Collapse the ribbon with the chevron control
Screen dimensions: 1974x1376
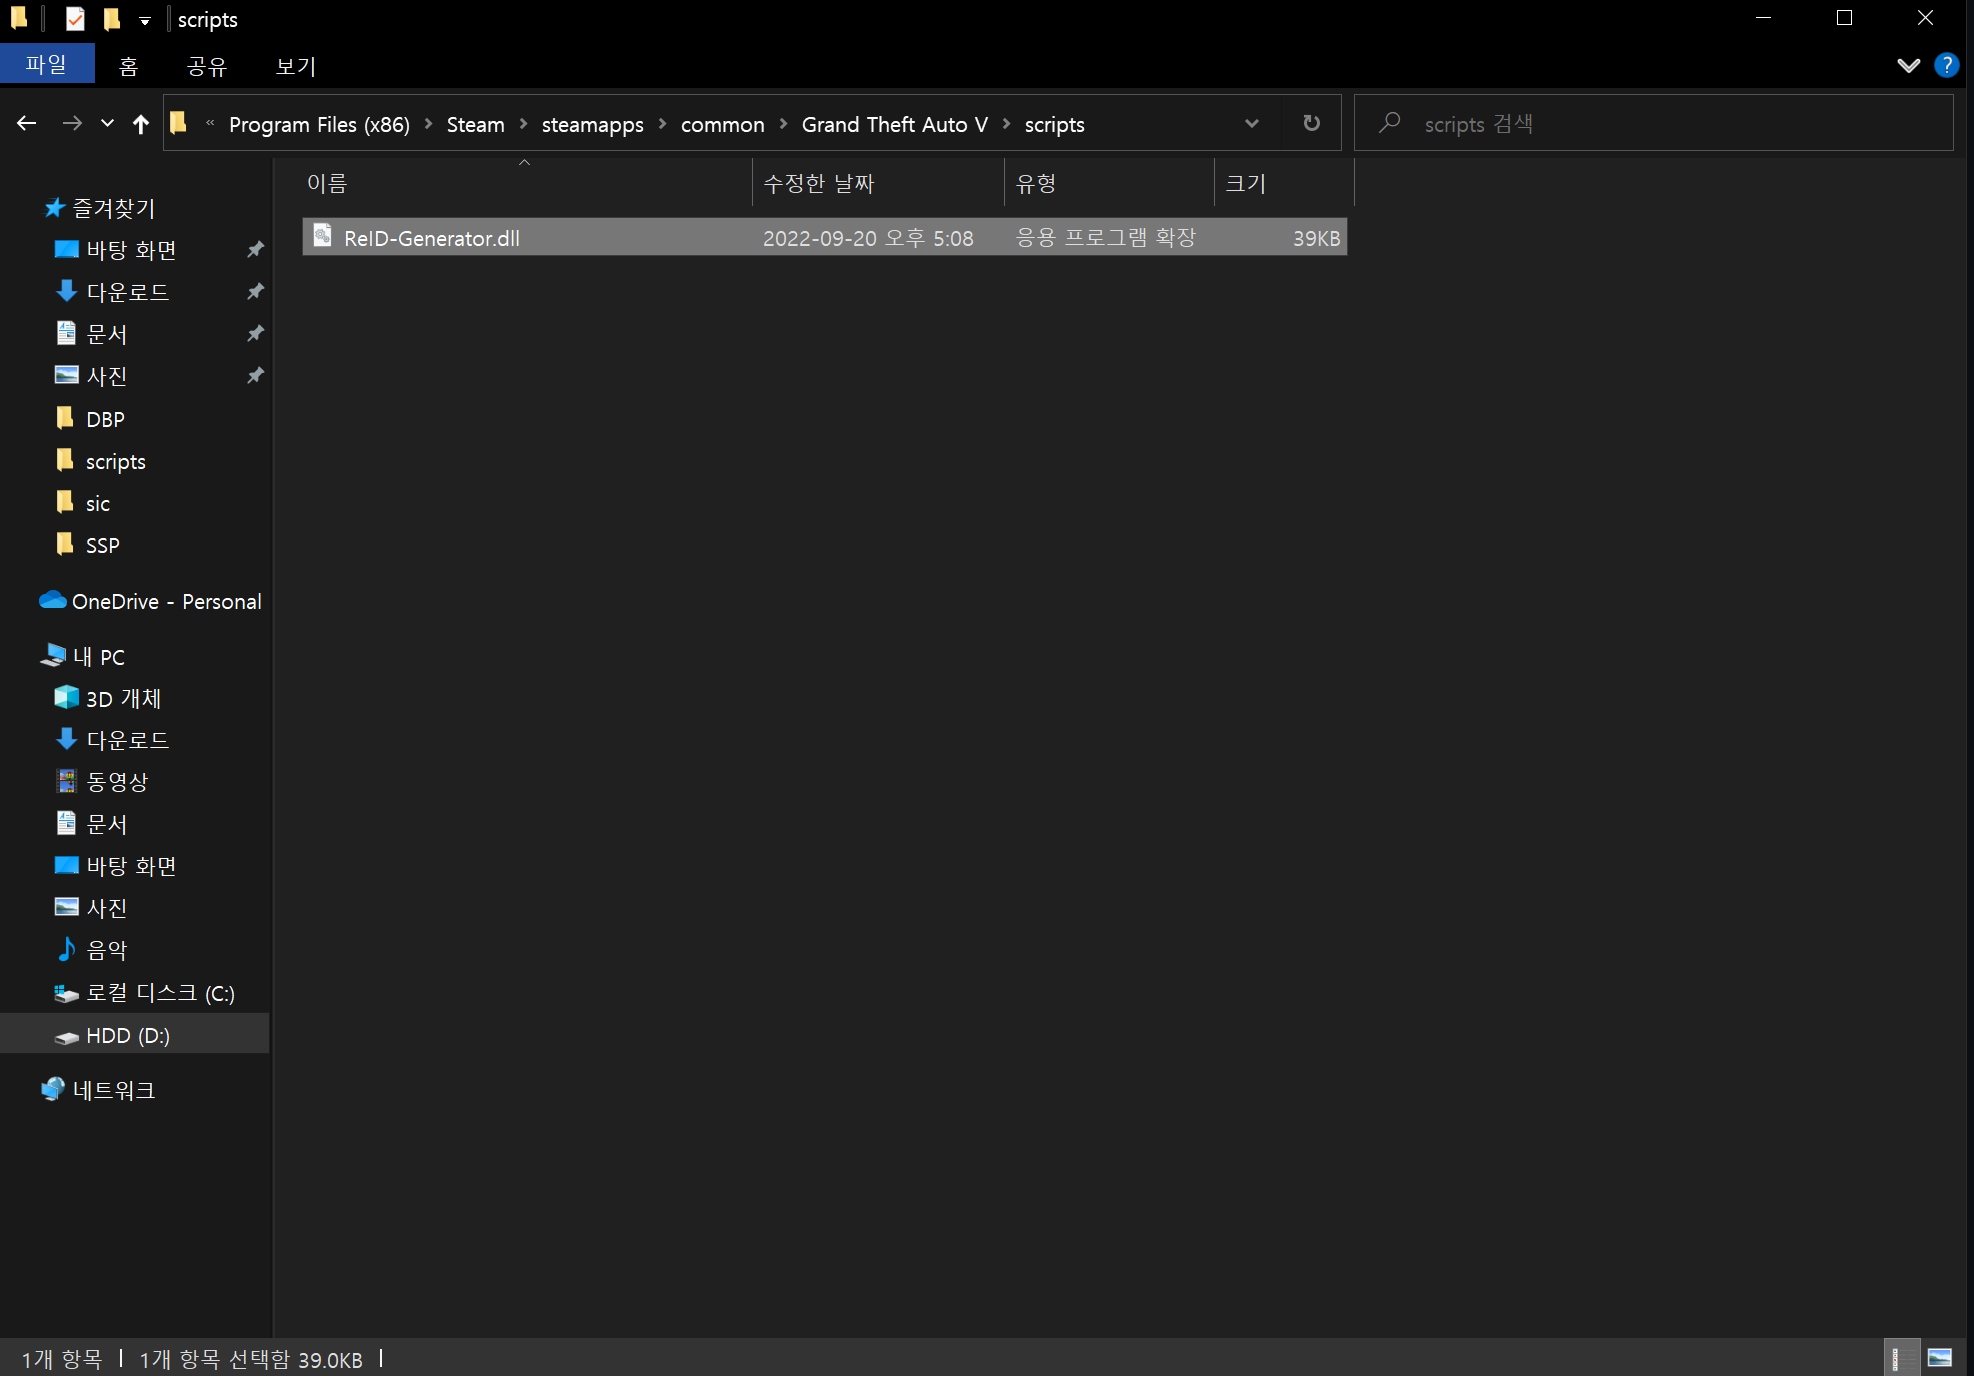1908,65
